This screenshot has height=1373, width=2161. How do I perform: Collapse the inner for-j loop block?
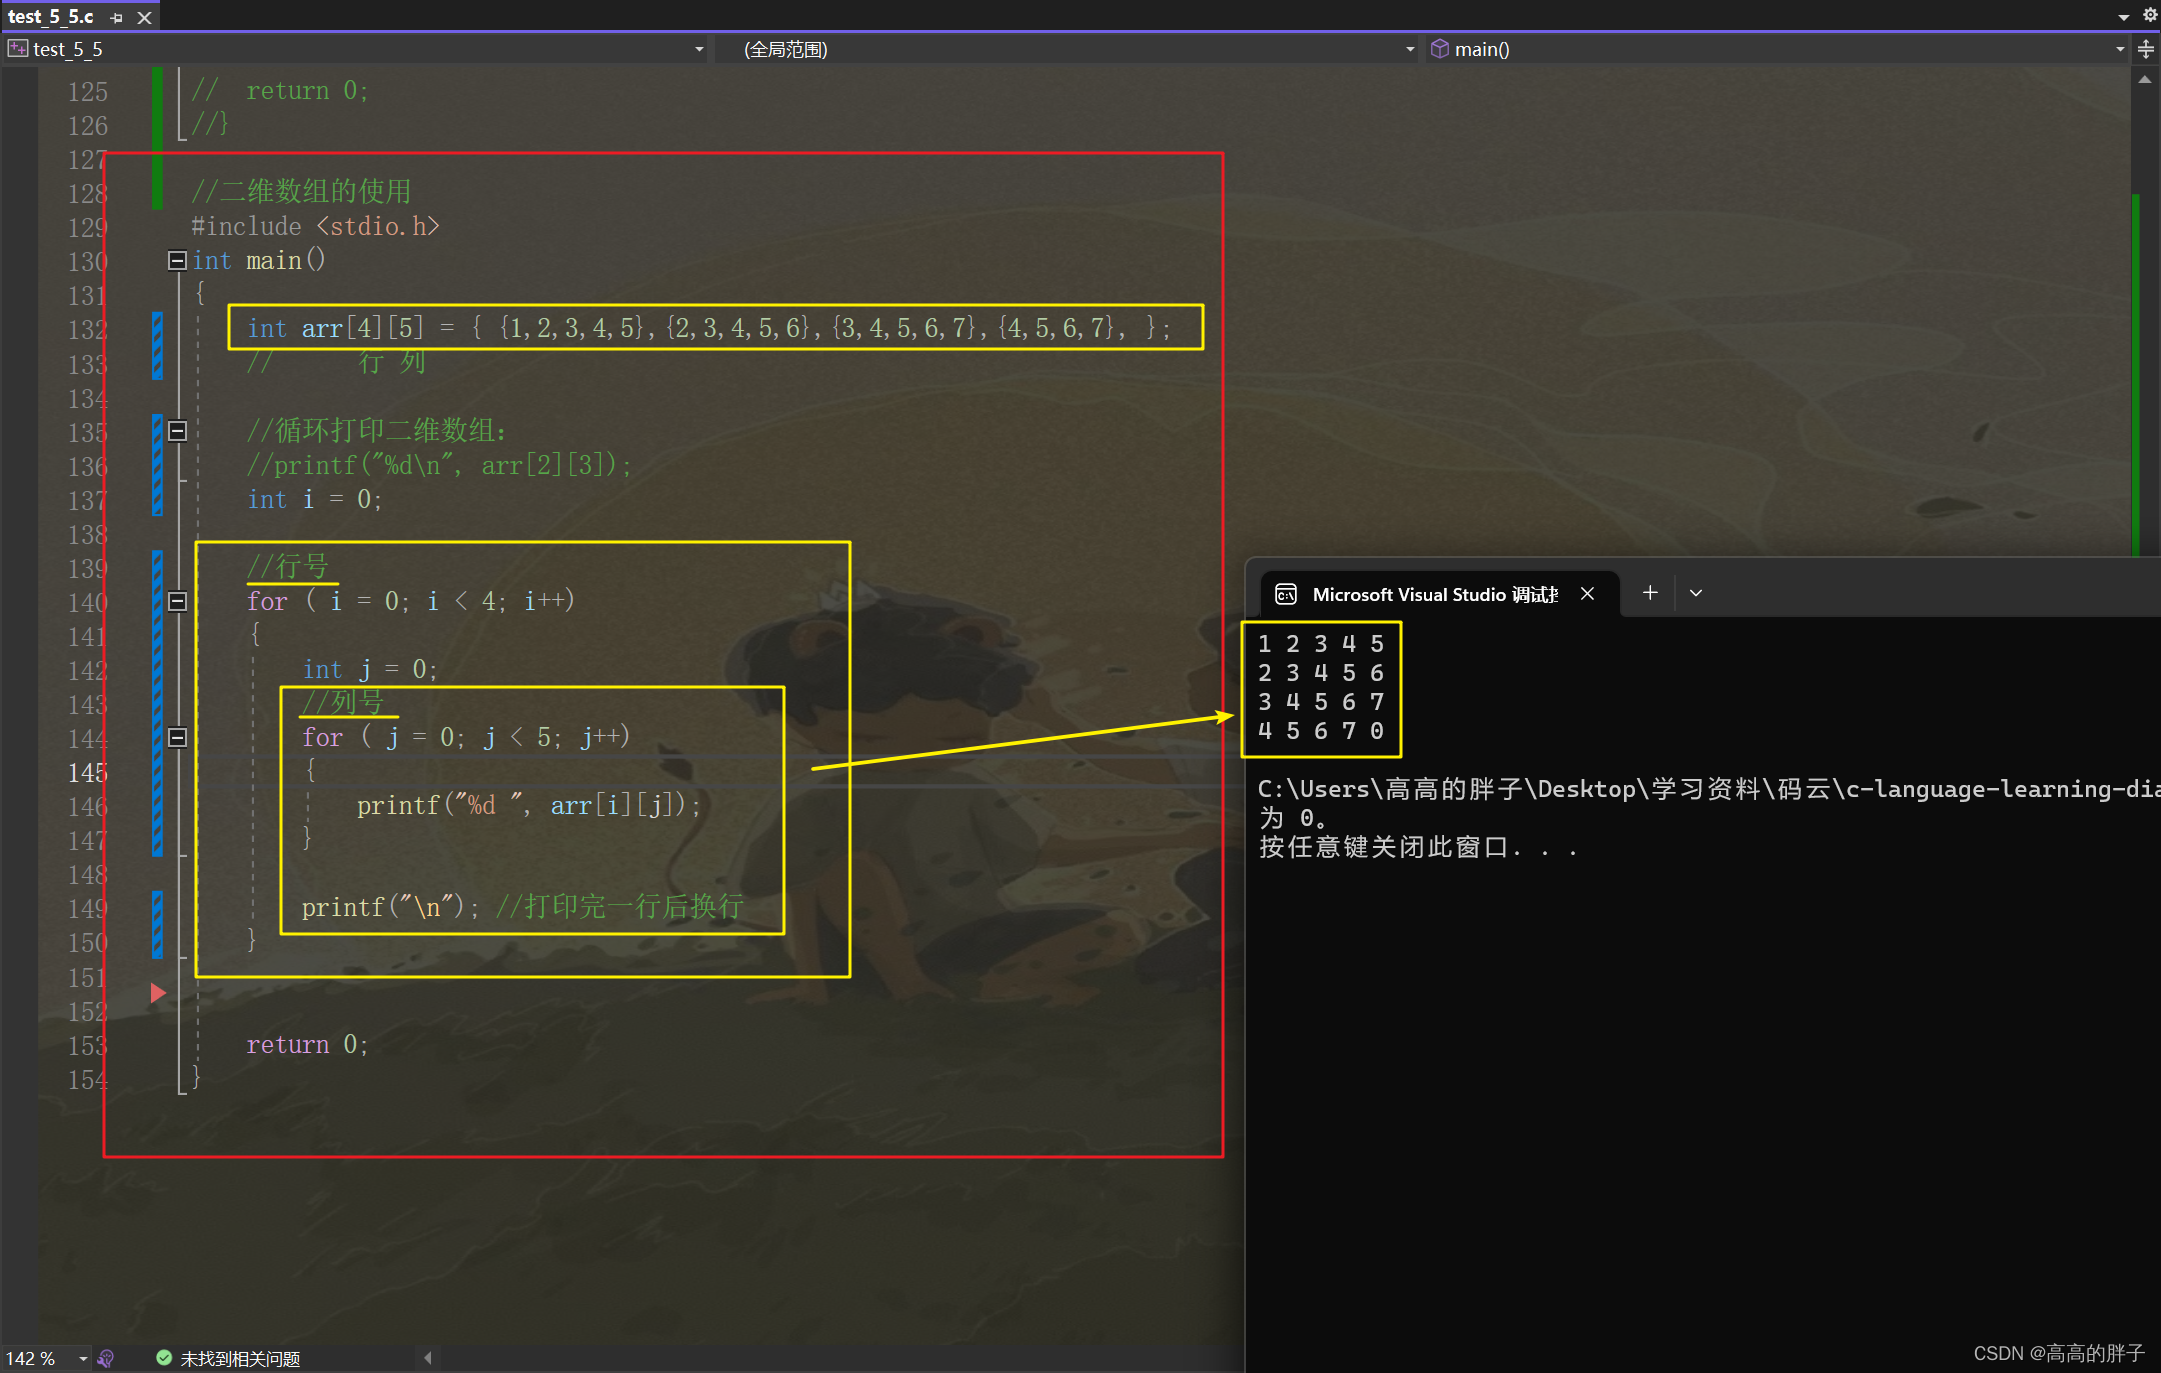coord(177,737)
